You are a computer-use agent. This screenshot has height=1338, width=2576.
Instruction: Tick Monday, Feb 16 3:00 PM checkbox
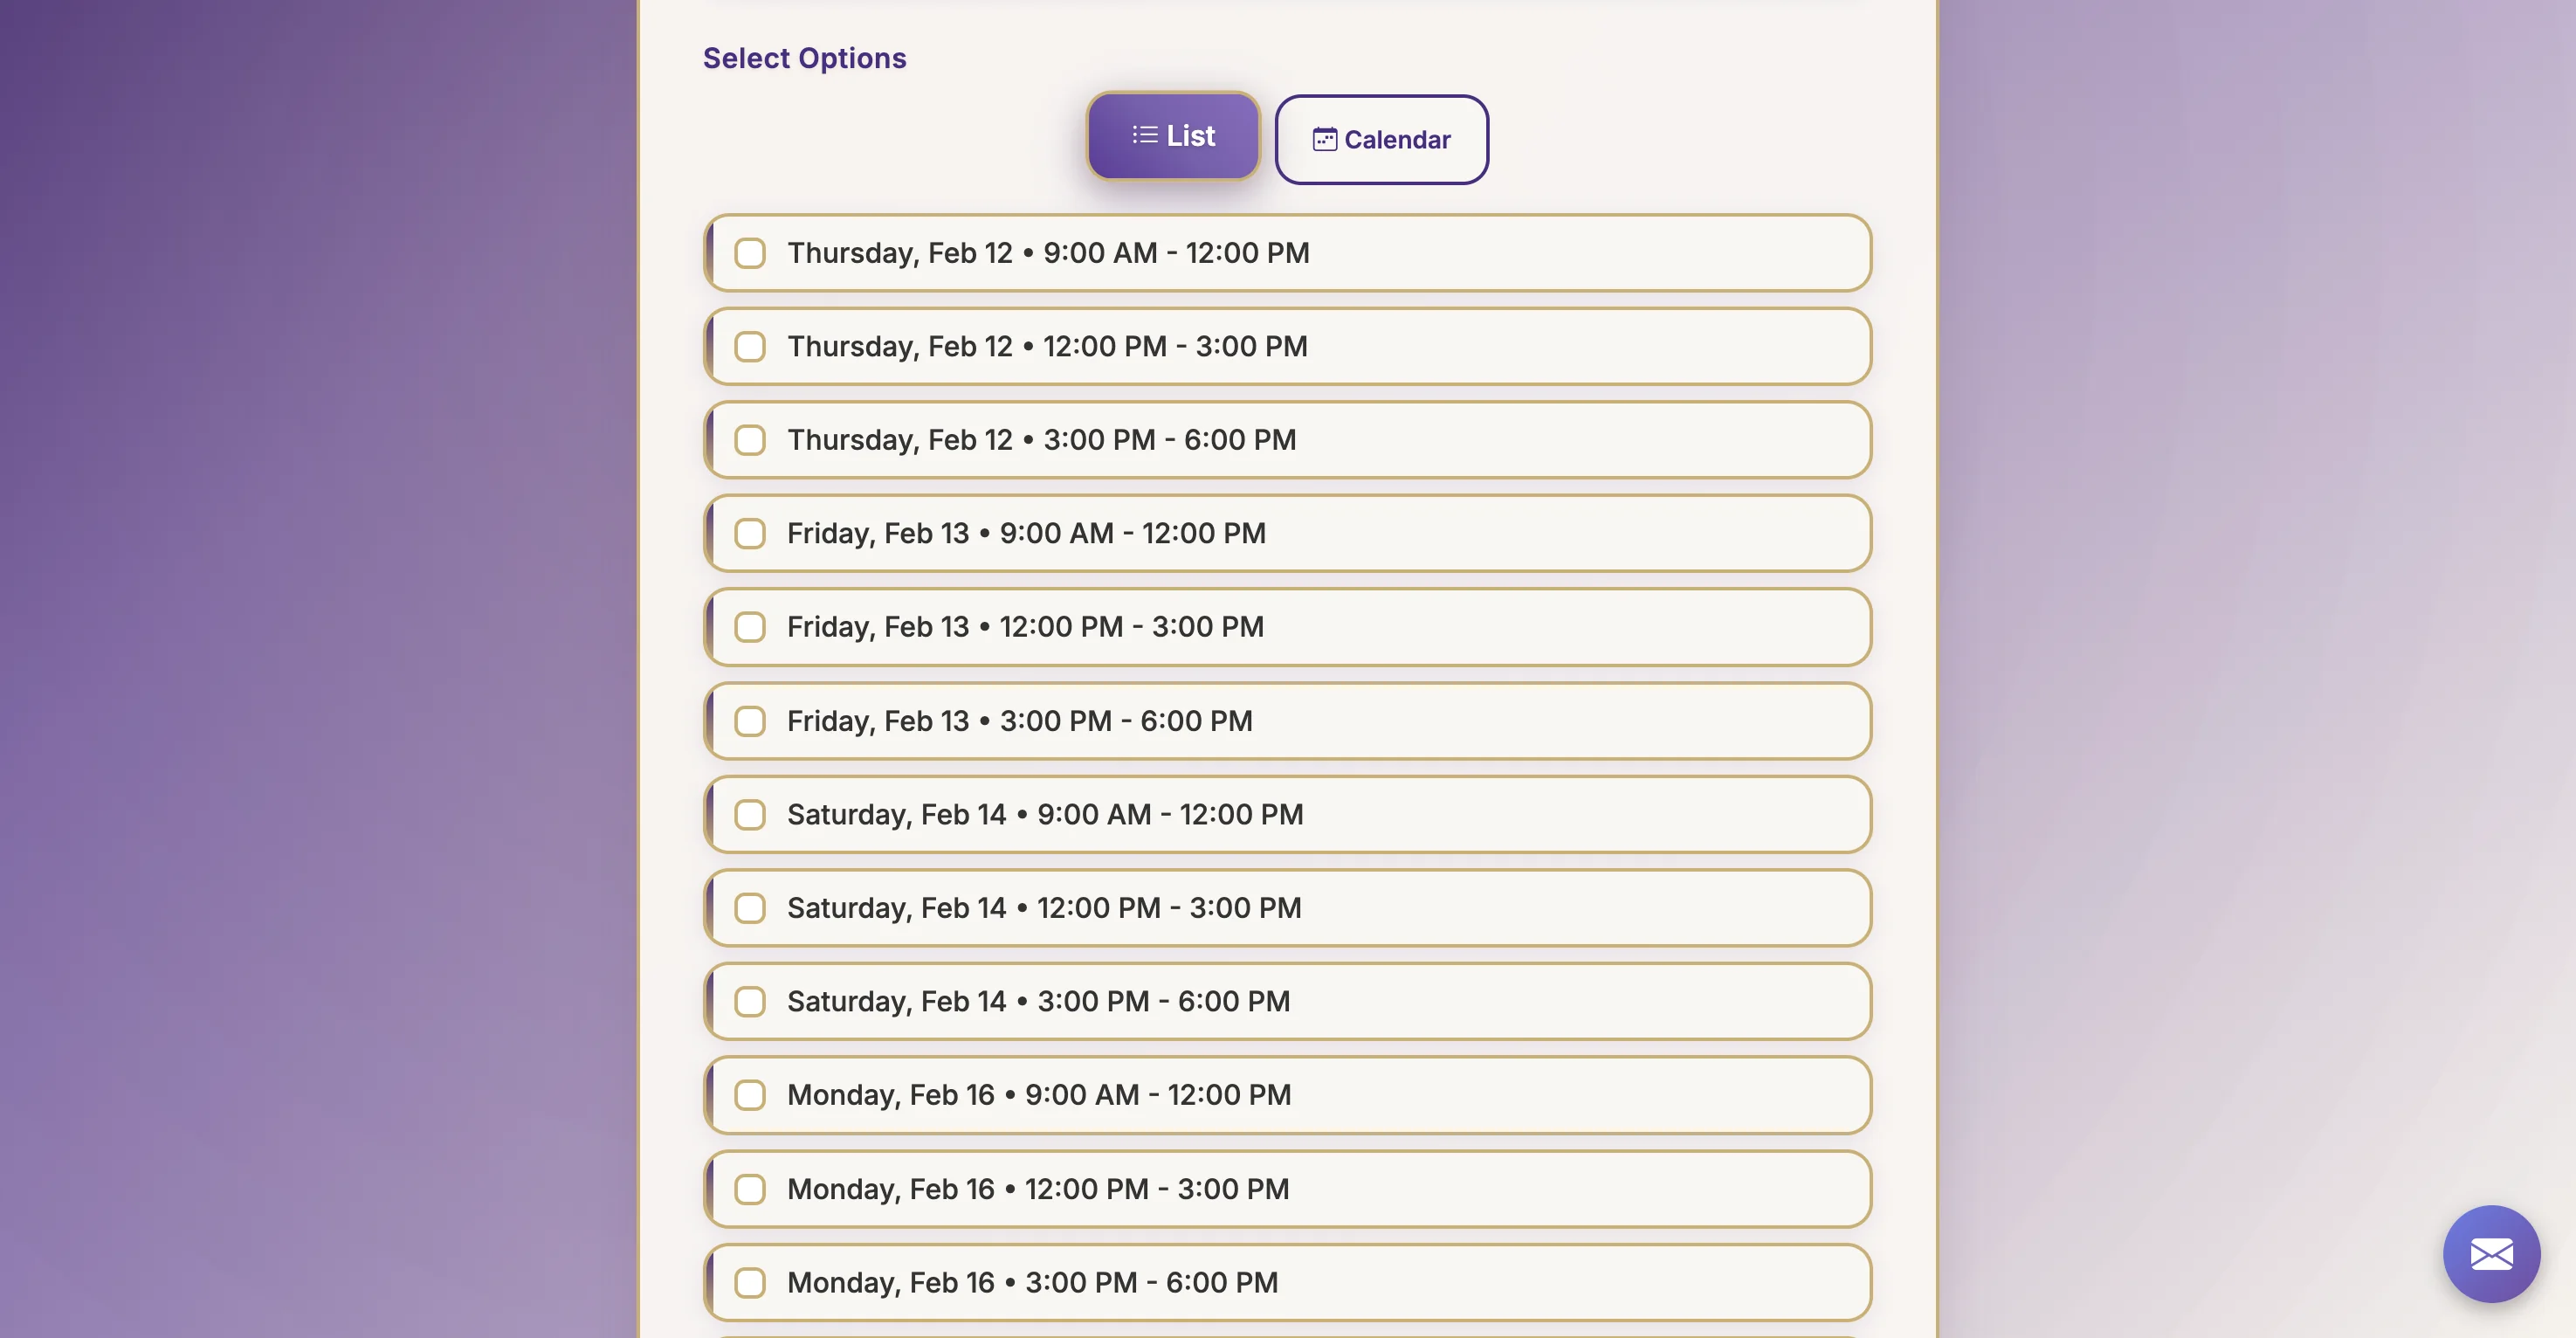(x=750, y=1283)
